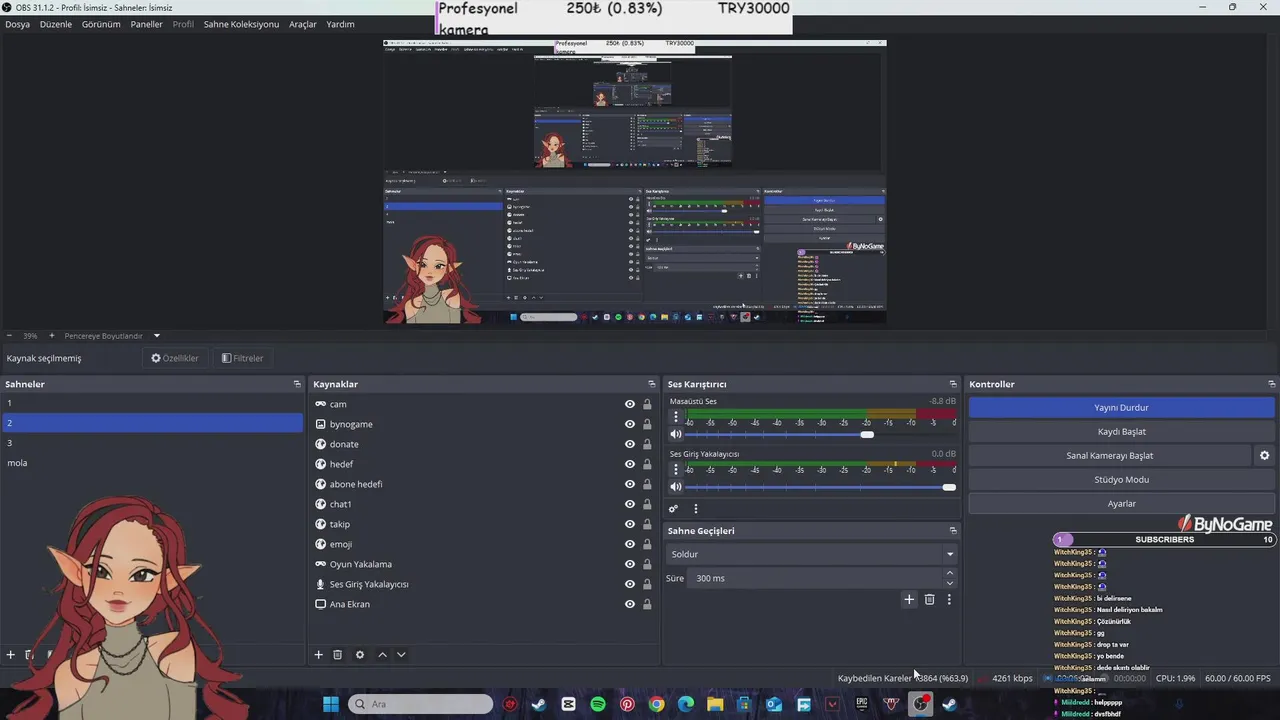
Task: Undock the Kontroller panel
Action: [x=1272, y=384]
